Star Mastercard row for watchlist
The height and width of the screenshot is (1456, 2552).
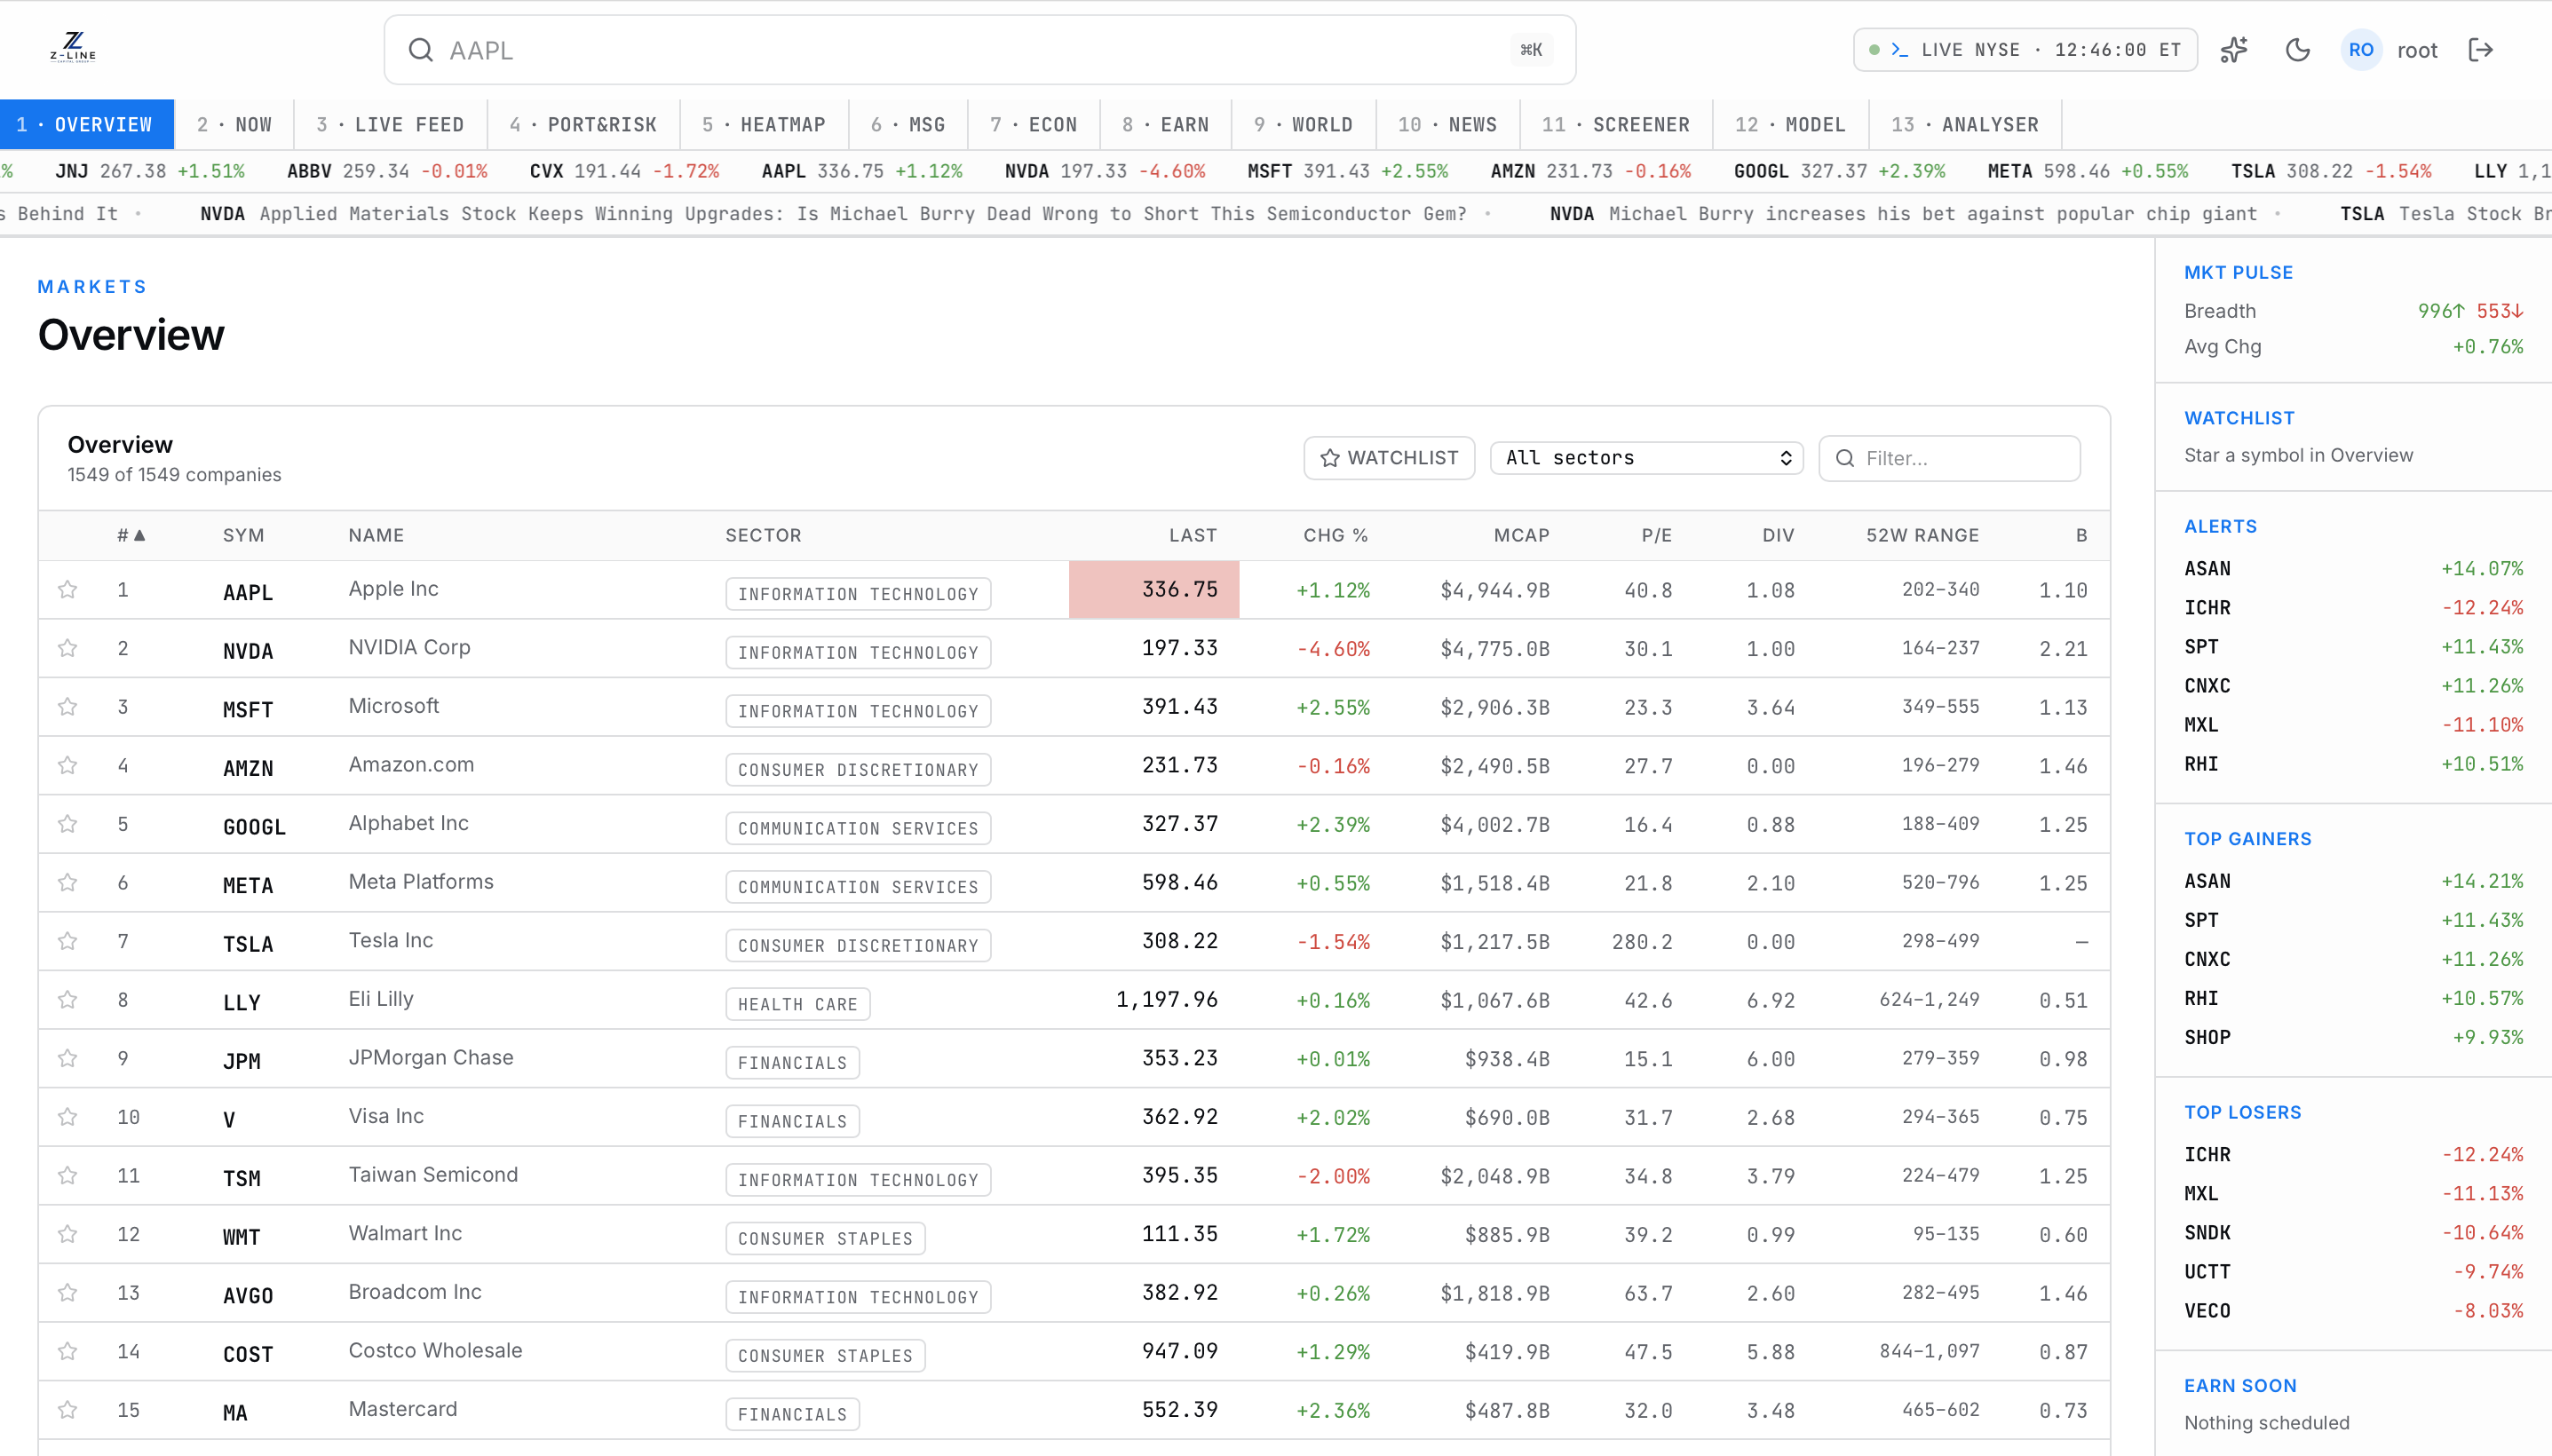pos(68,1410)
